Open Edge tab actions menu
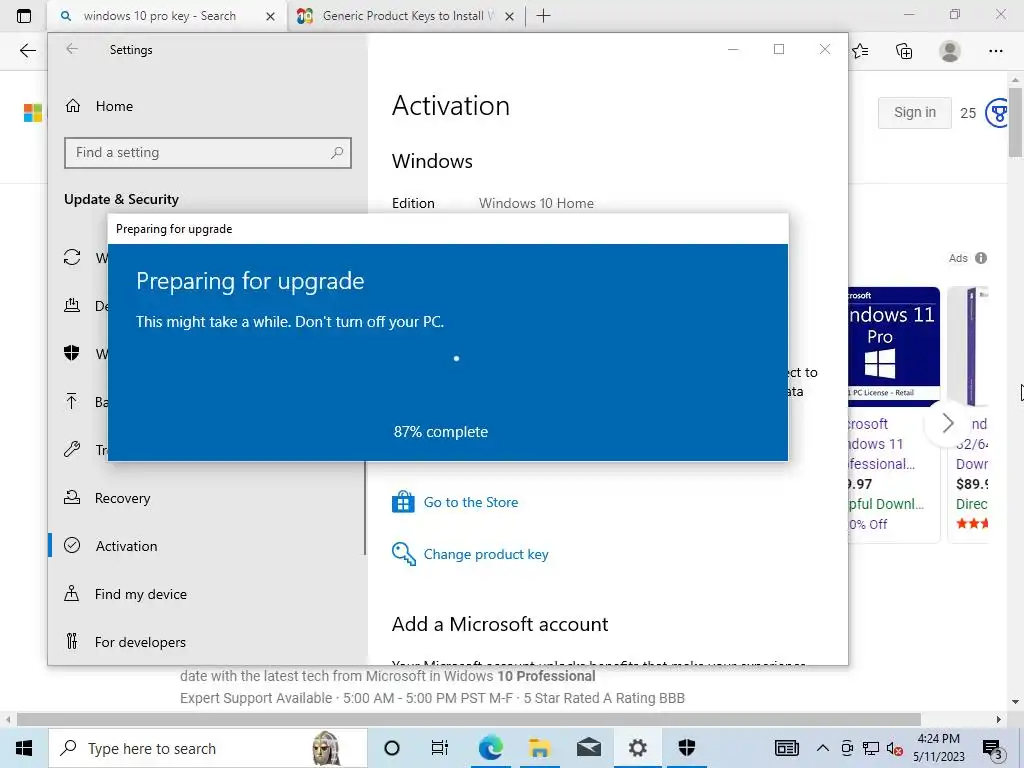Image resolution: width=1024 pixels, height=768 pixels. 24,16
